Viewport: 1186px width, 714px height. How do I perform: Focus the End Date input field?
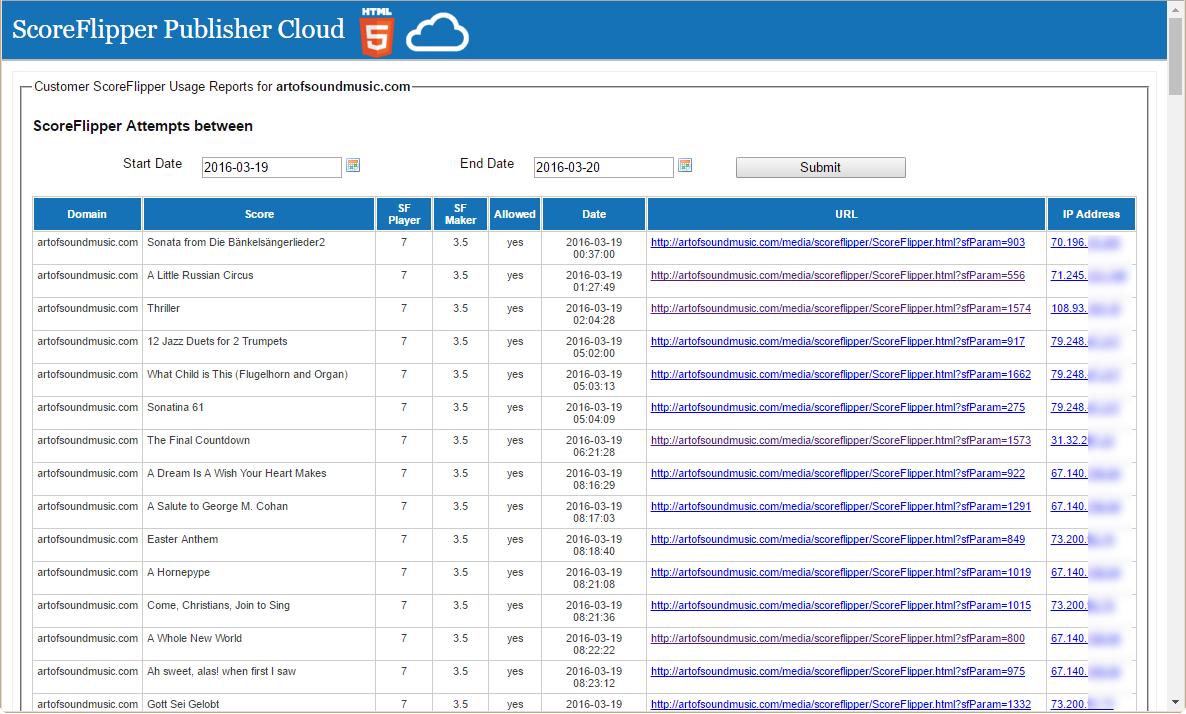click(604, 167)
